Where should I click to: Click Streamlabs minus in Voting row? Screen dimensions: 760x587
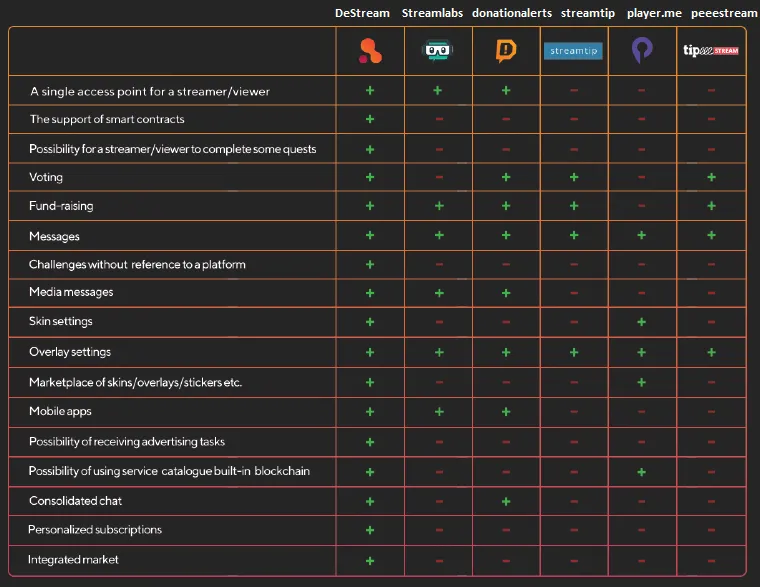pyautogui.click(x=439, y=177)
